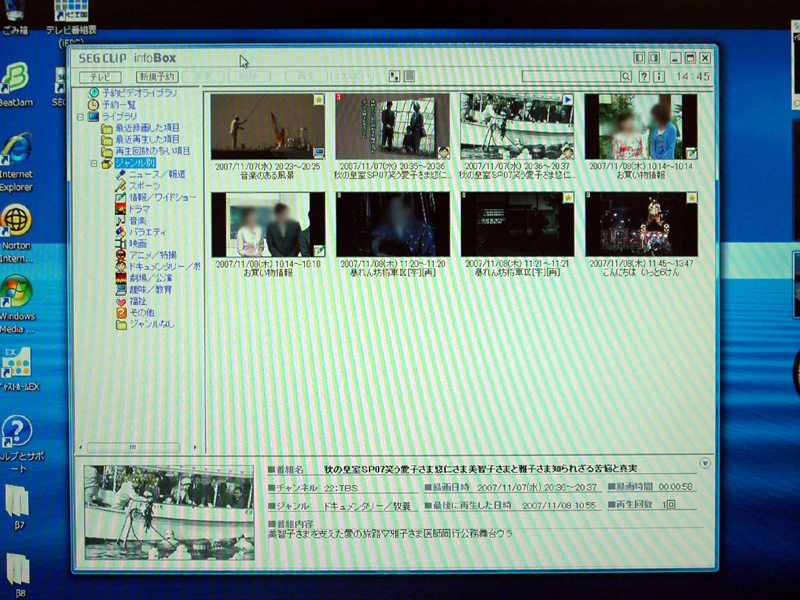Switch to thumbnail view mode

[x=396, y=76]
